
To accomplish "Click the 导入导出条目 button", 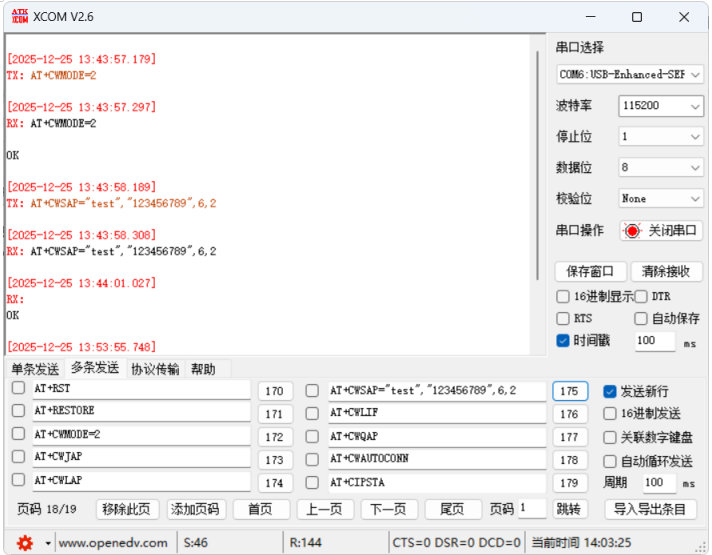I will [x=650, y=509].
